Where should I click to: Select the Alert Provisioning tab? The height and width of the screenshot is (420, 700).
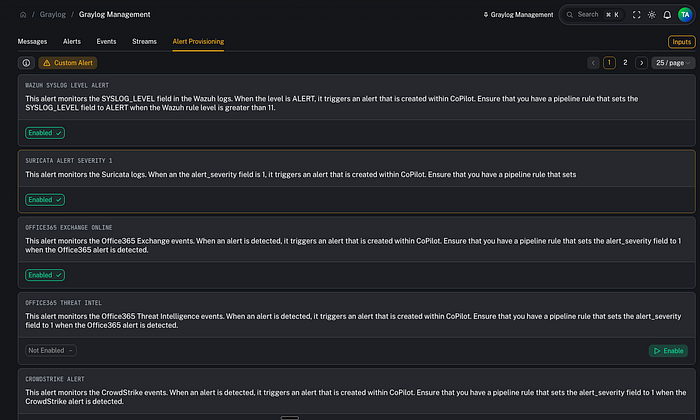click(198, 42)
